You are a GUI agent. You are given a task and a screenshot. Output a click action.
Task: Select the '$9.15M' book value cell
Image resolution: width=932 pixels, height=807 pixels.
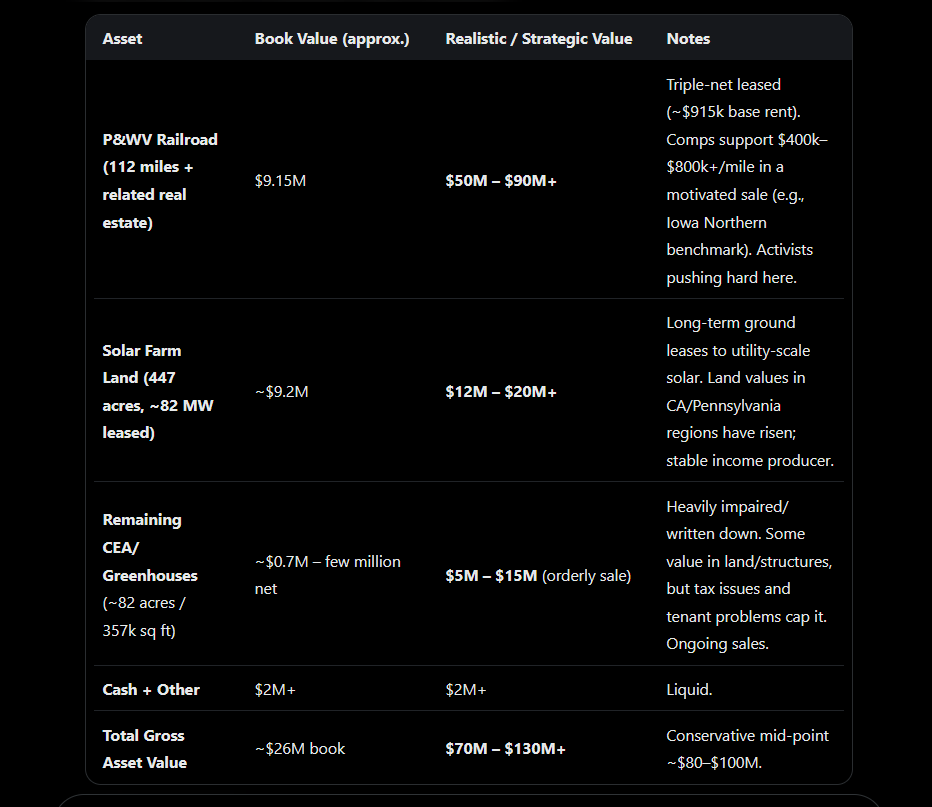(x=280, y=181)
